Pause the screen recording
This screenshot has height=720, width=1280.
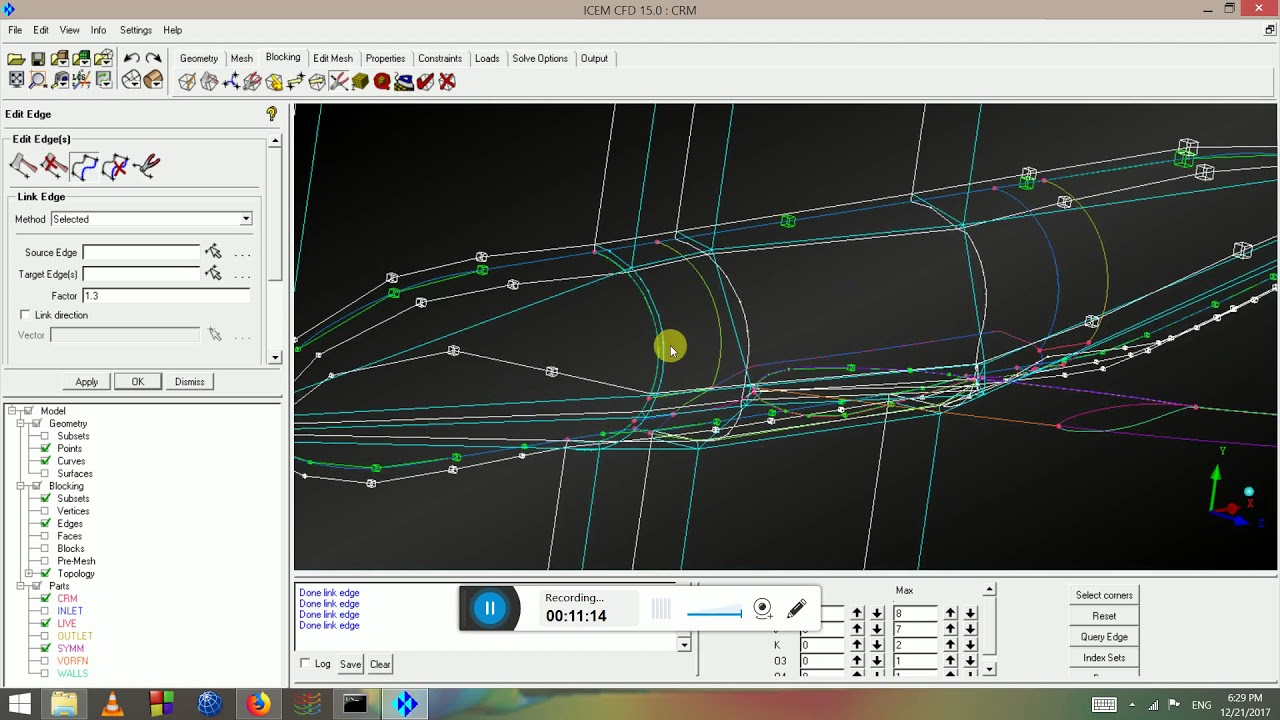(490, 608)
